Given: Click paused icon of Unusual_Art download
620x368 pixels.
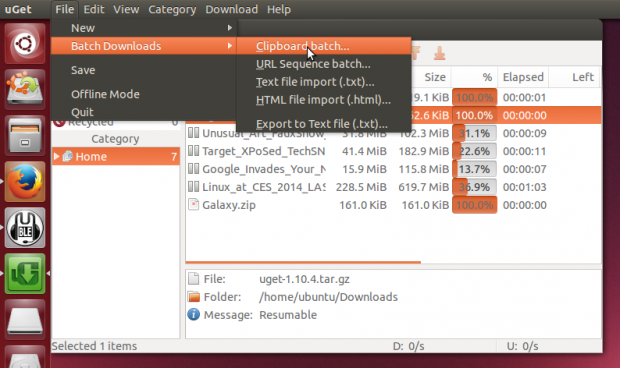Looking at the screenshot, I should tap(193, 132).
